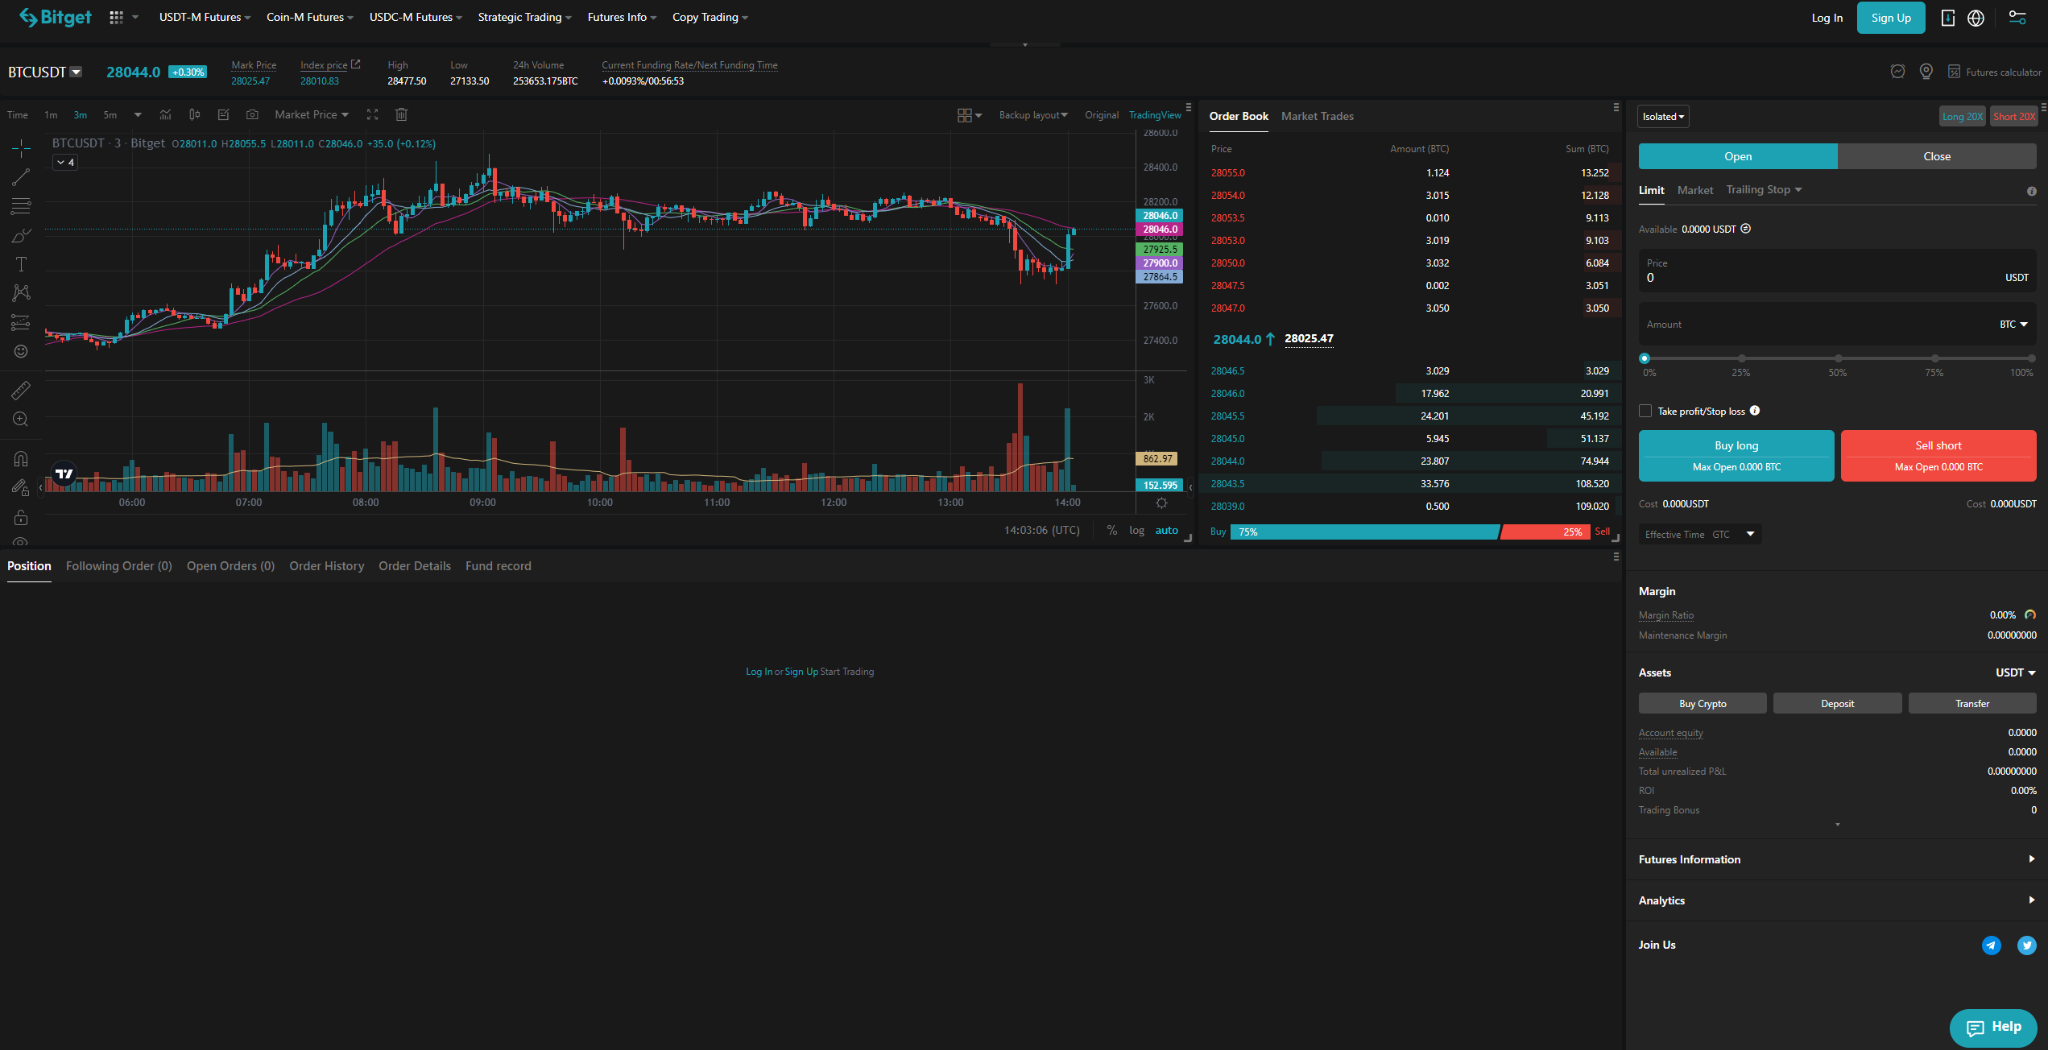Toggle percent scale on chart

pyautogui.click(x=1112, y=530)
